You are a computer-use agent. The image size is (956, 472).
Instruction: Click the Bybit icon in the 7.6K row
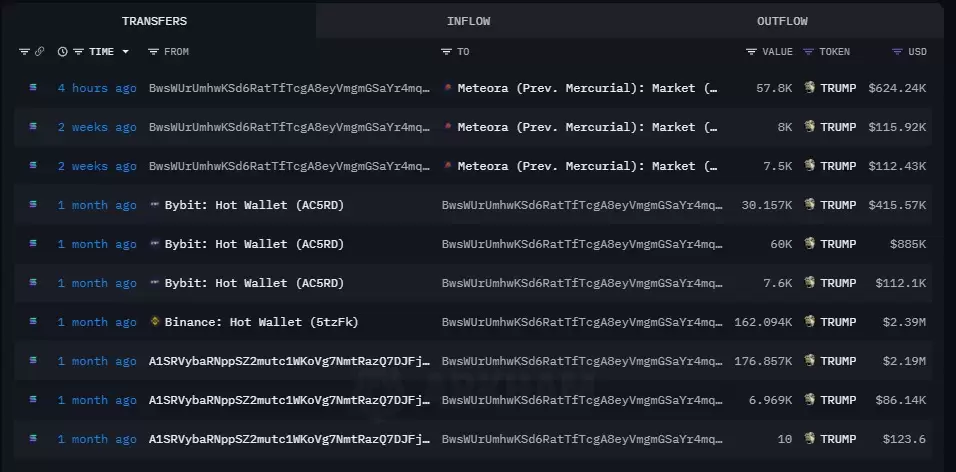pyautogui.click(x=155, y=283)
